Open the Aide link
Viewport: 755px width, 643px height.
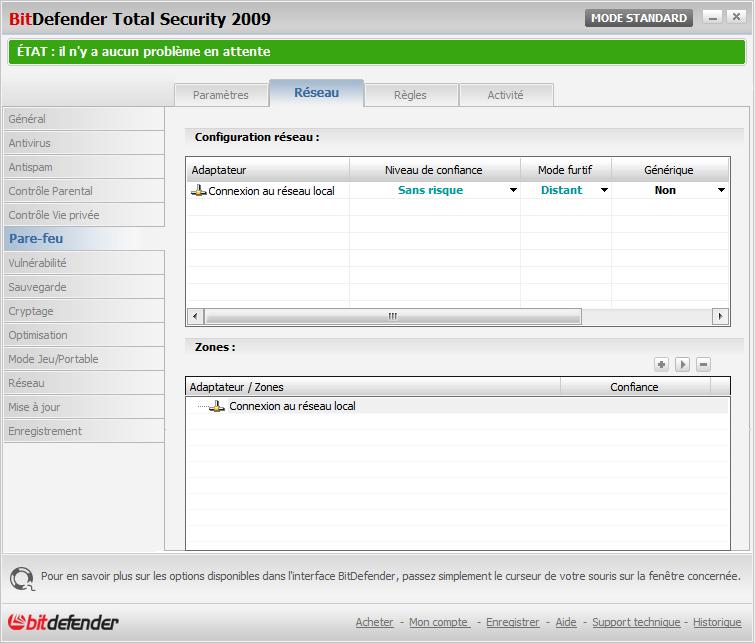[566, 622]
